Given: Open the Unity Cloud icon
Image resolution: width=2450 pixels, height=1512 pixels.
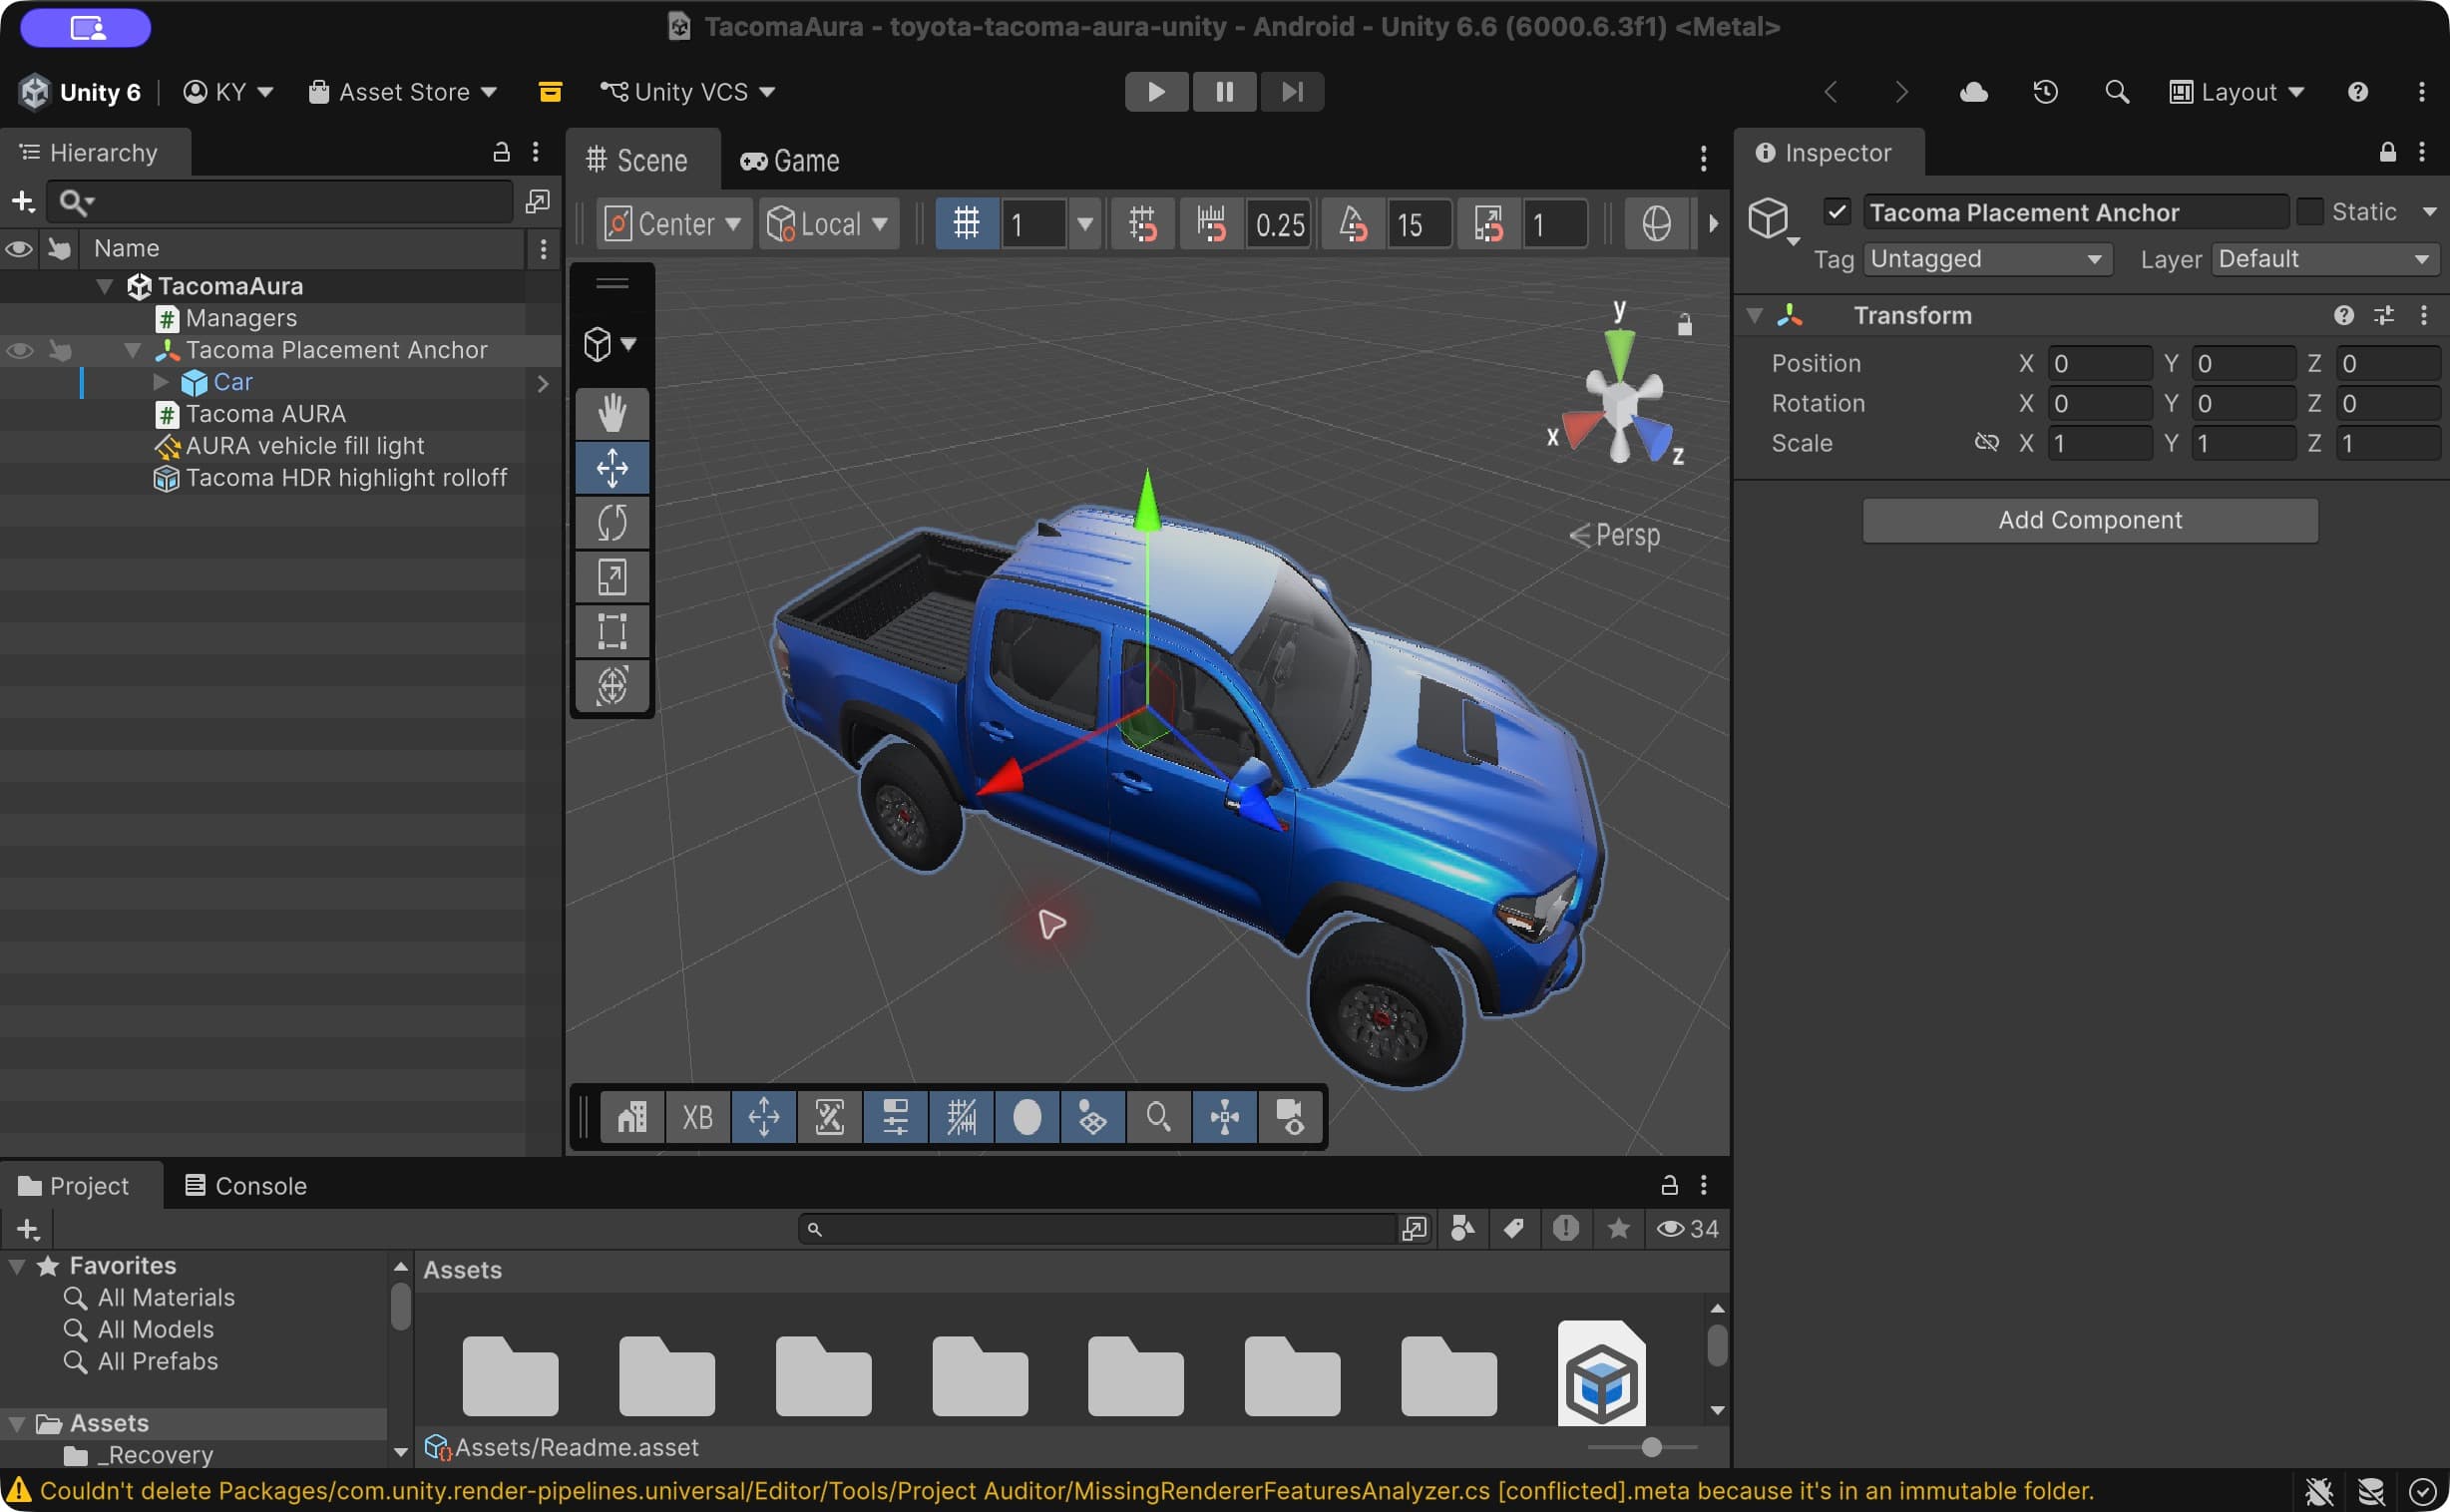Looking at the screenshot, I should (x=1973, y=92).
